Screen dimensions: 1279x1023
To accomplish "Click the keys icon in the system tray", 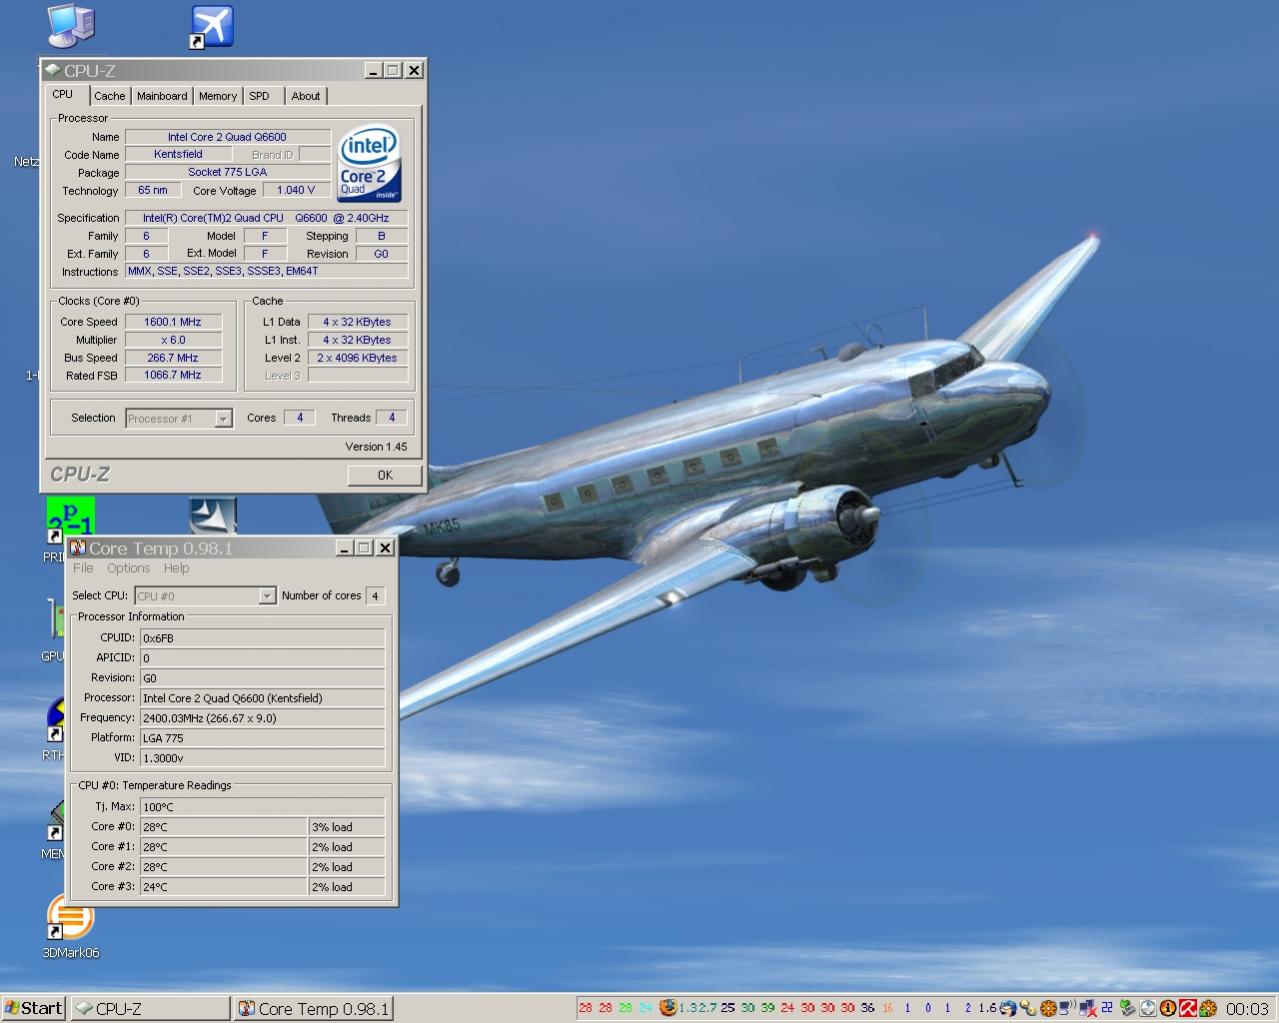I will (1028, 1008).
